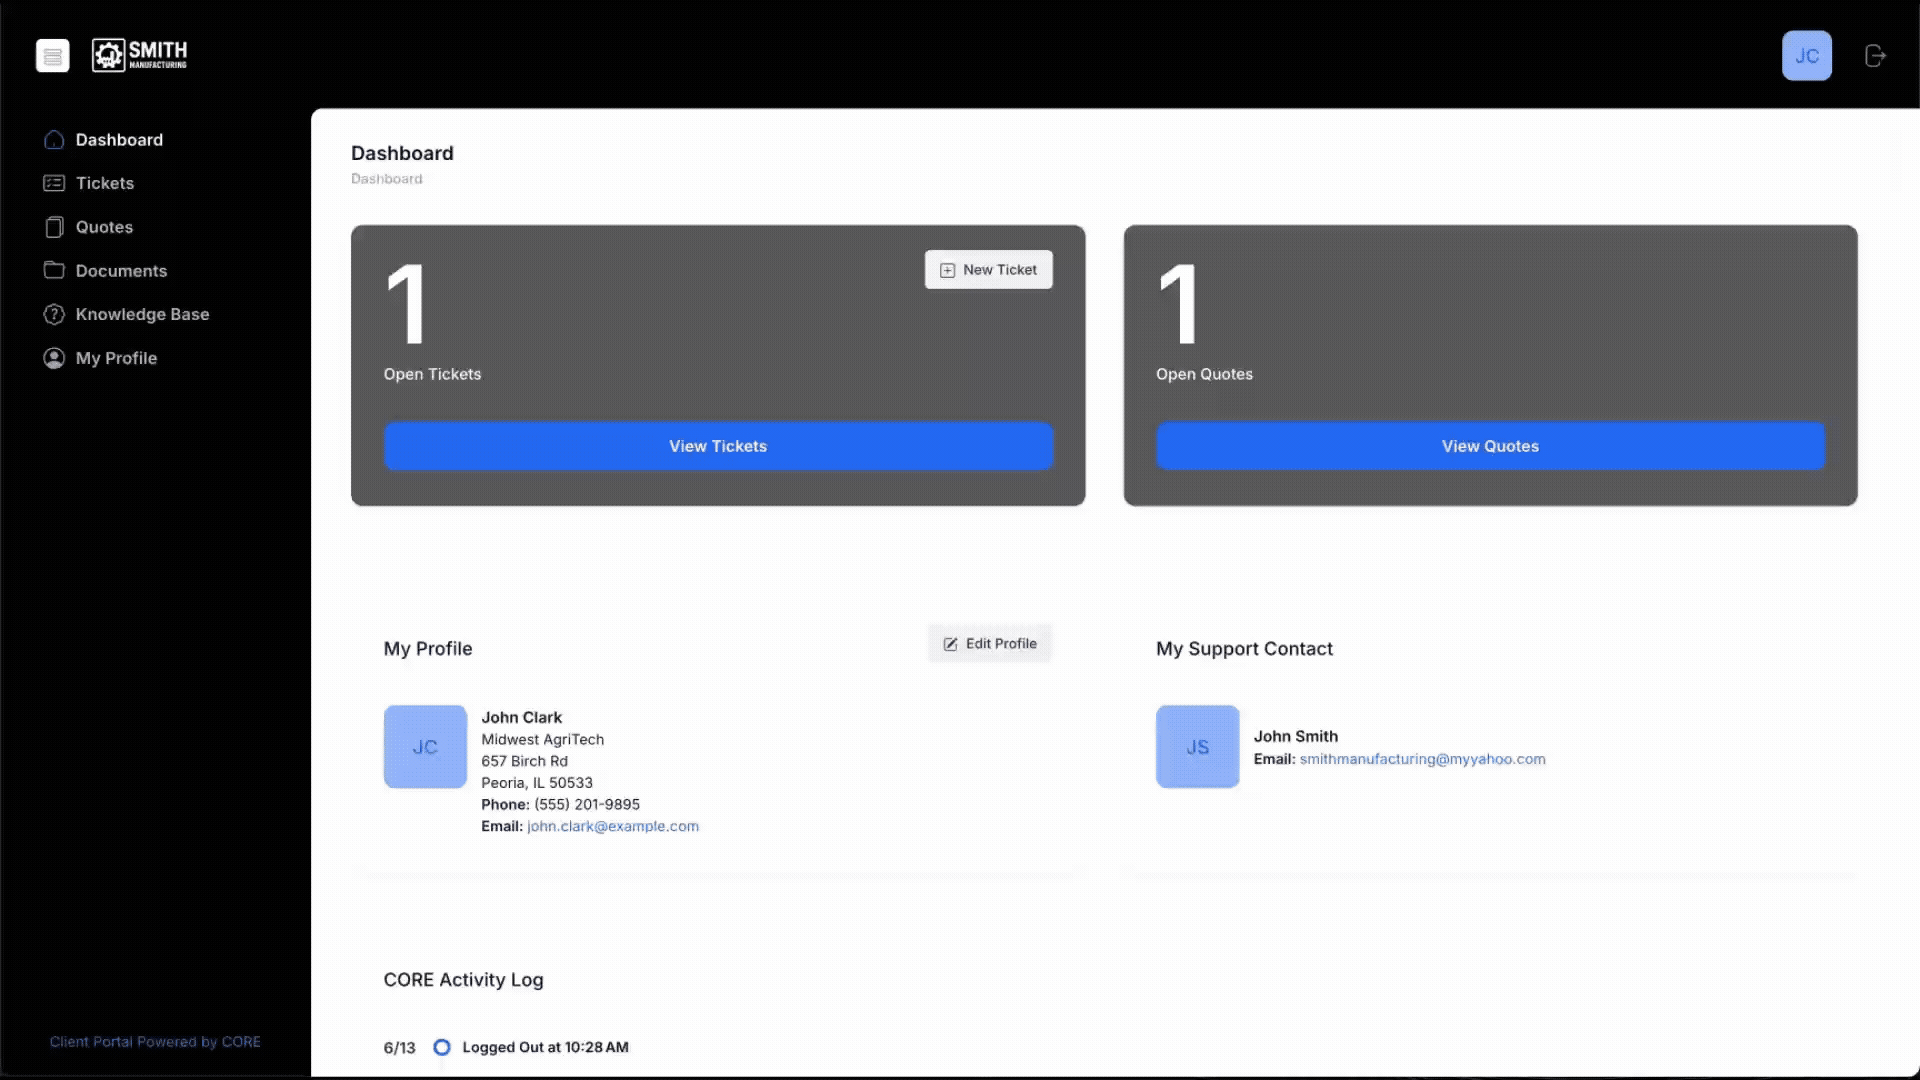The width and height of the screenshot is (1920, 1080).
Task: Click the Logged Out activity log marker
Action: [x=441, y=1047]
